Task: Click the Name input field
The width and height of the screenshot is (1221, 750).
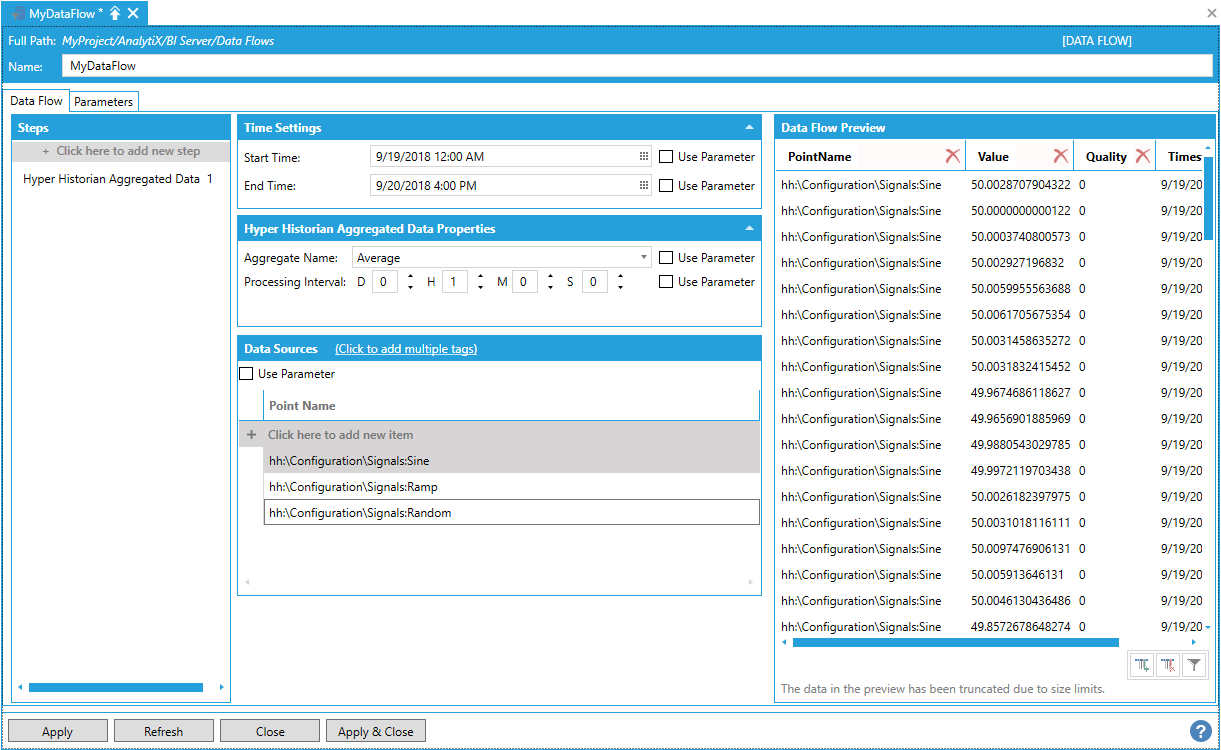Action: [x=637, y=66]
